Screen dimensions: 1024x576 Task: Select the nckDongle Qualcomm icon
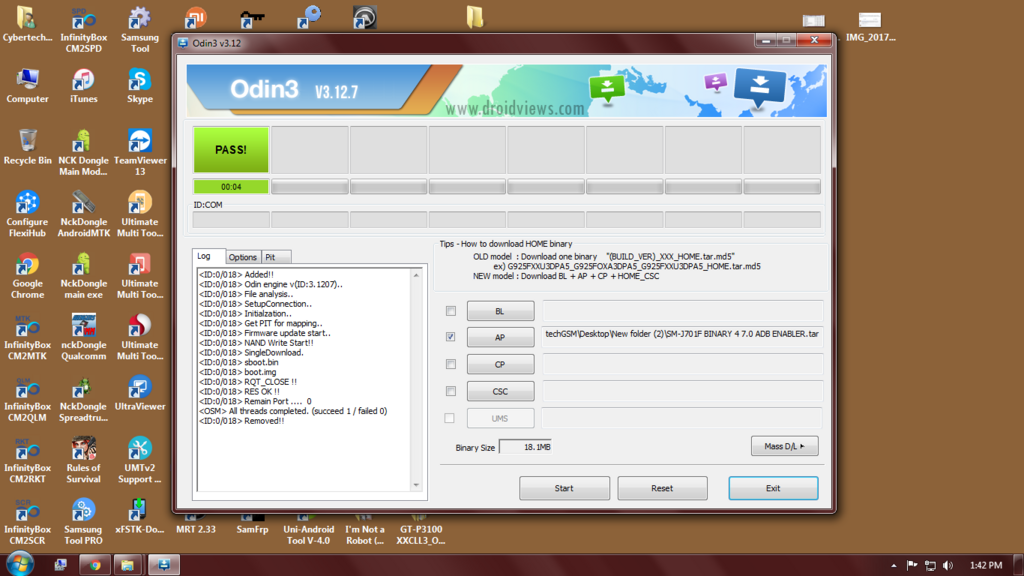(84, 337)
